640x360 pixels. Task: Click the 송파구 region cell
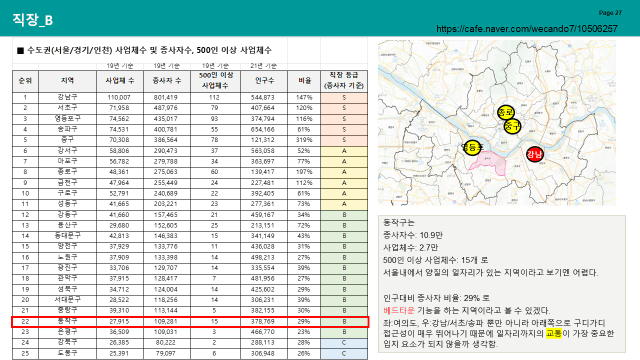point(67,129)
